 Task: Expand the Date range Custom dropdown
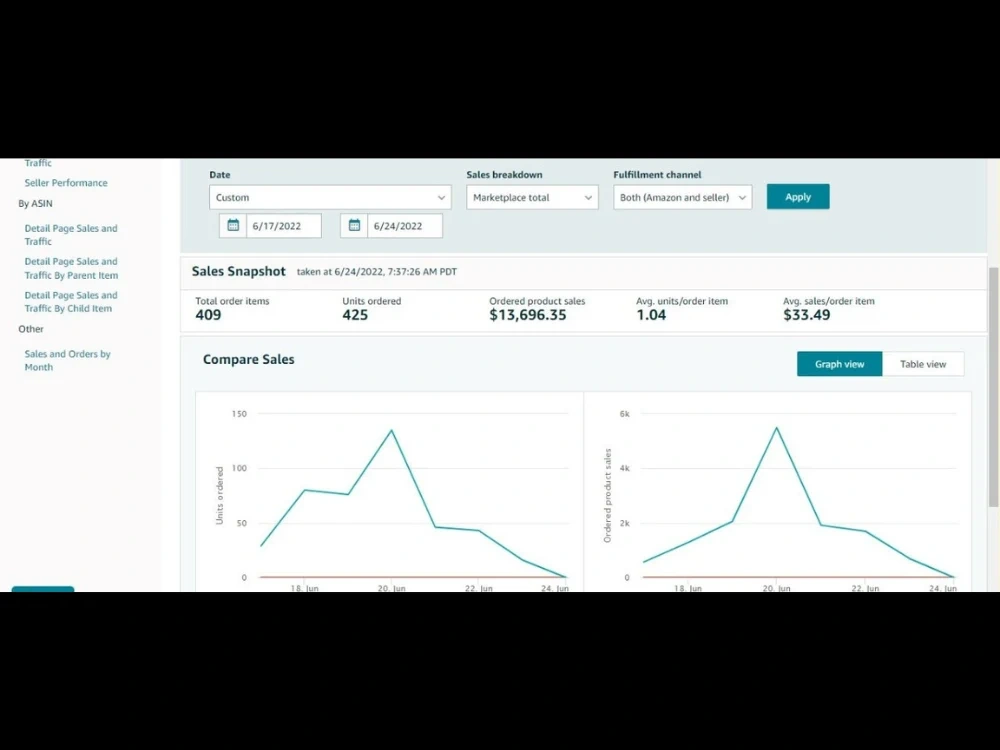(330, 197)
